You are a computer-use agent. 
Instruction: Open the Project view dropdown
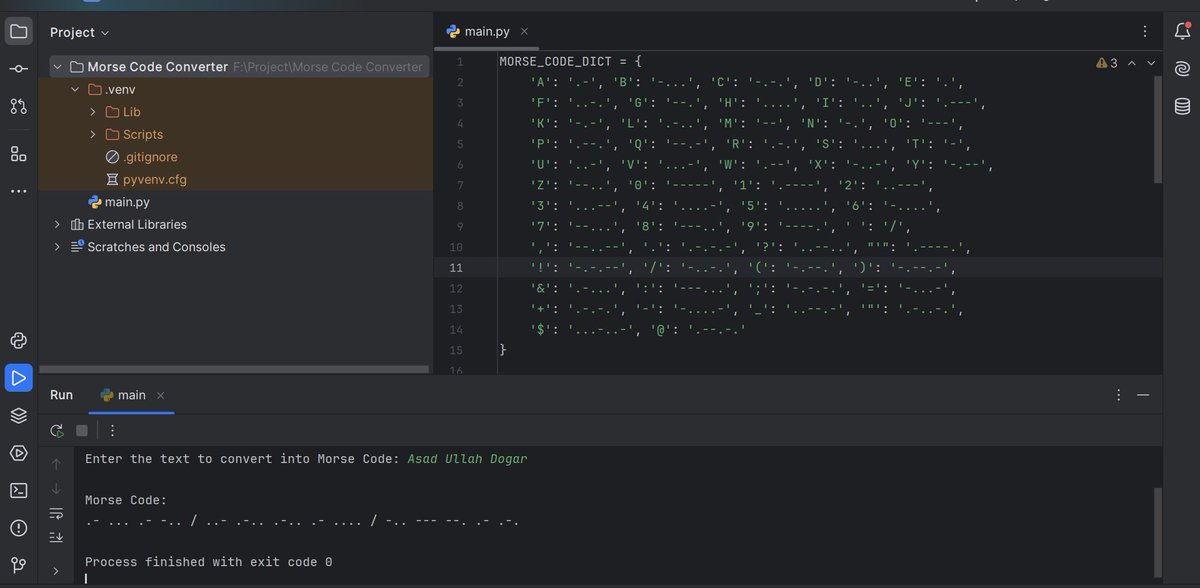tap(80, 32)
